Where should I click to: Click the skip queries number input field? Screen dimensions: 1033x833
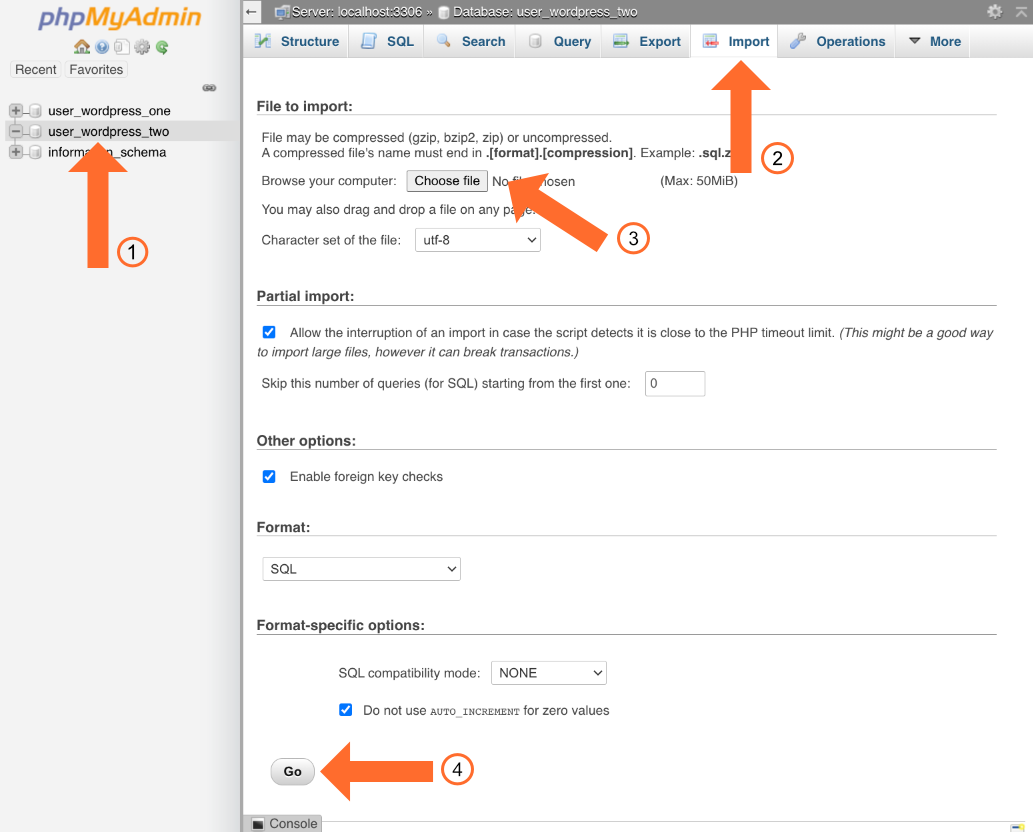click(x=675, y=384)
